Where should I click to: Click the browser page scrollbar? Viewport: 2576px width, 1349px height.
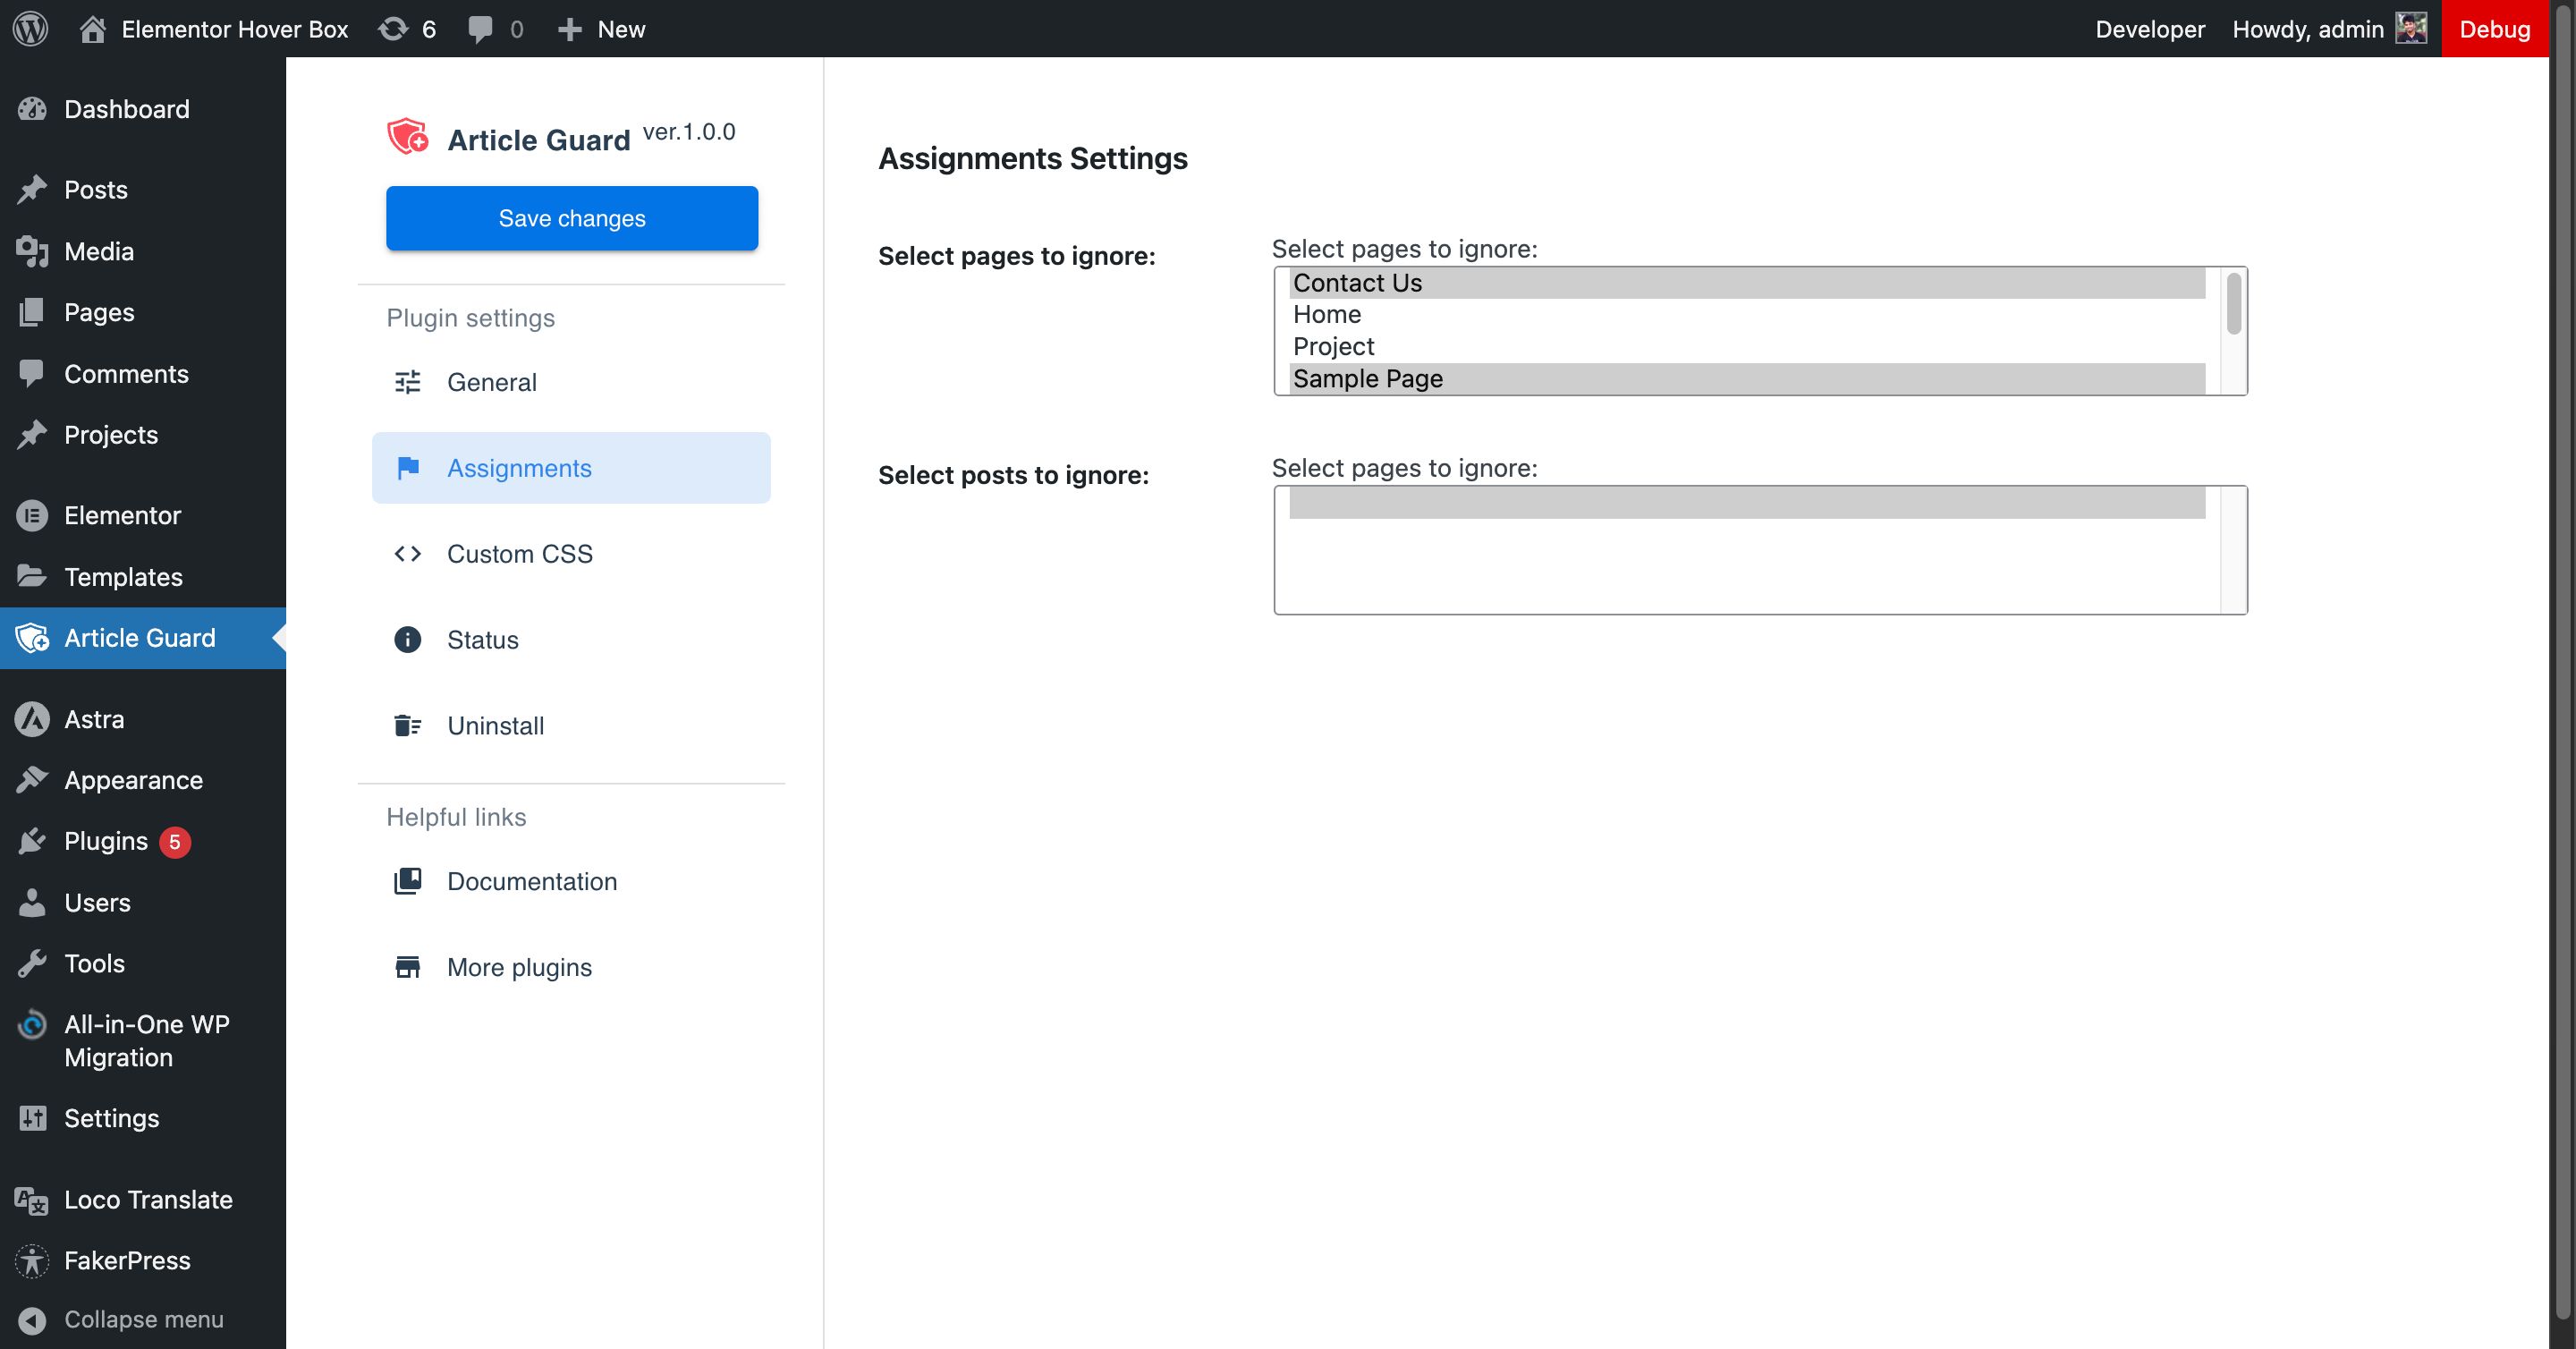[x=2562, y=660]
